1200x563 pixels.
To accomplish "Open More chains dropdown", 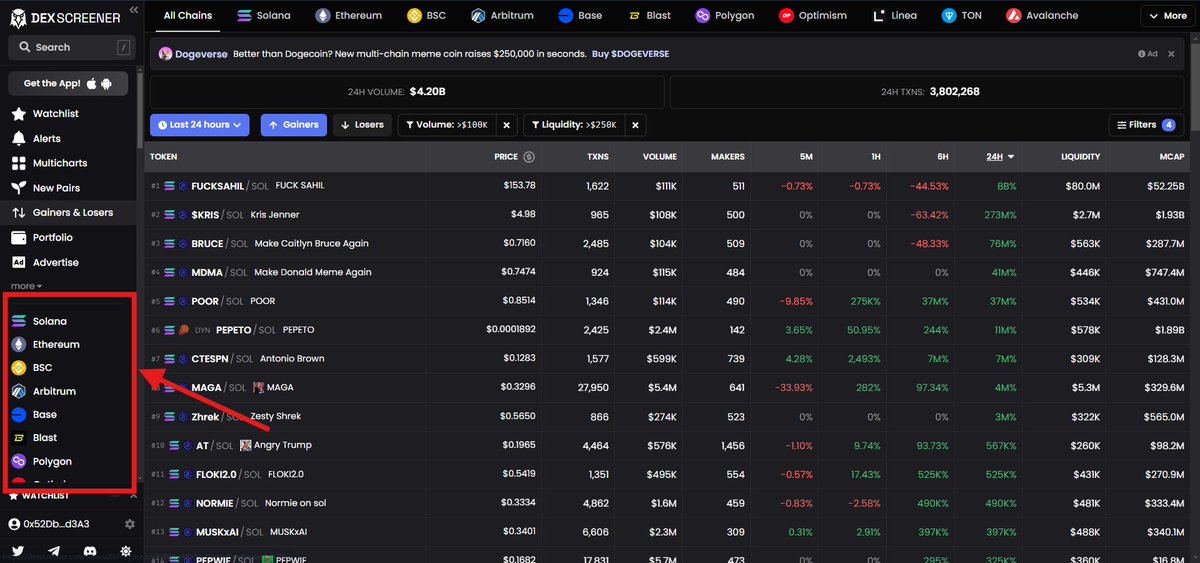I will (1168, 16).
